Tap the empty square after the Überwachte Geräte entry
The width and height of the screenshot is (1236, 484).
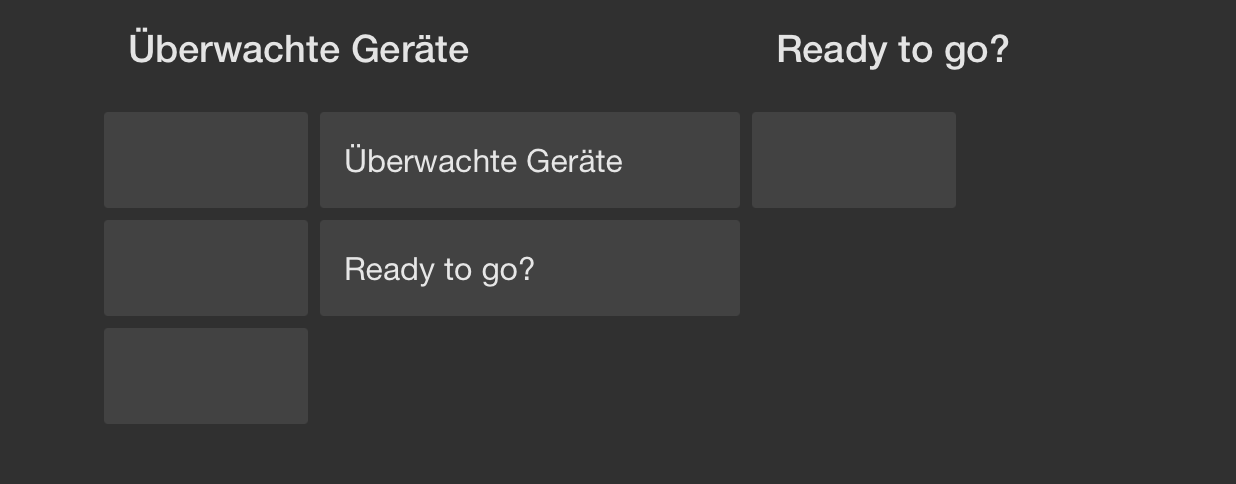pos(853,160)
